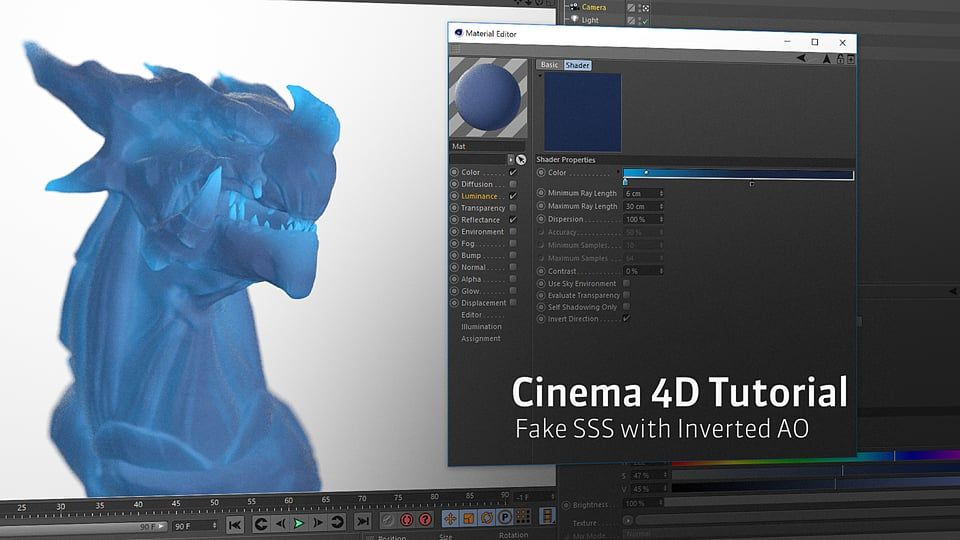Toggle the Light enabled green checkmark
This screenshot has height=540, width=960.
644,21
